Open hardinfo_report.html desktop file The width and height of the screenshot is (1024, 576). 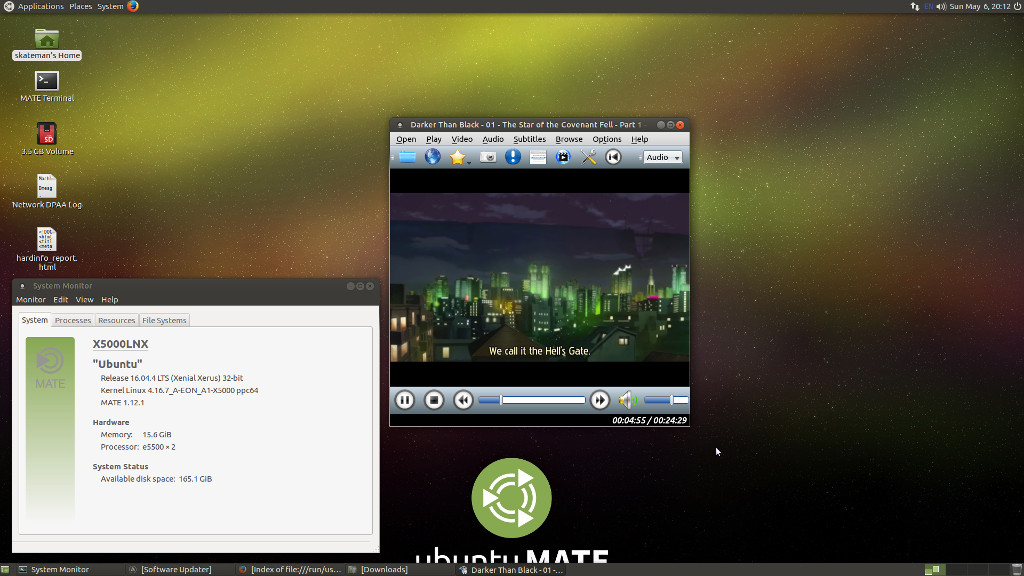click(x=46, y=249)
